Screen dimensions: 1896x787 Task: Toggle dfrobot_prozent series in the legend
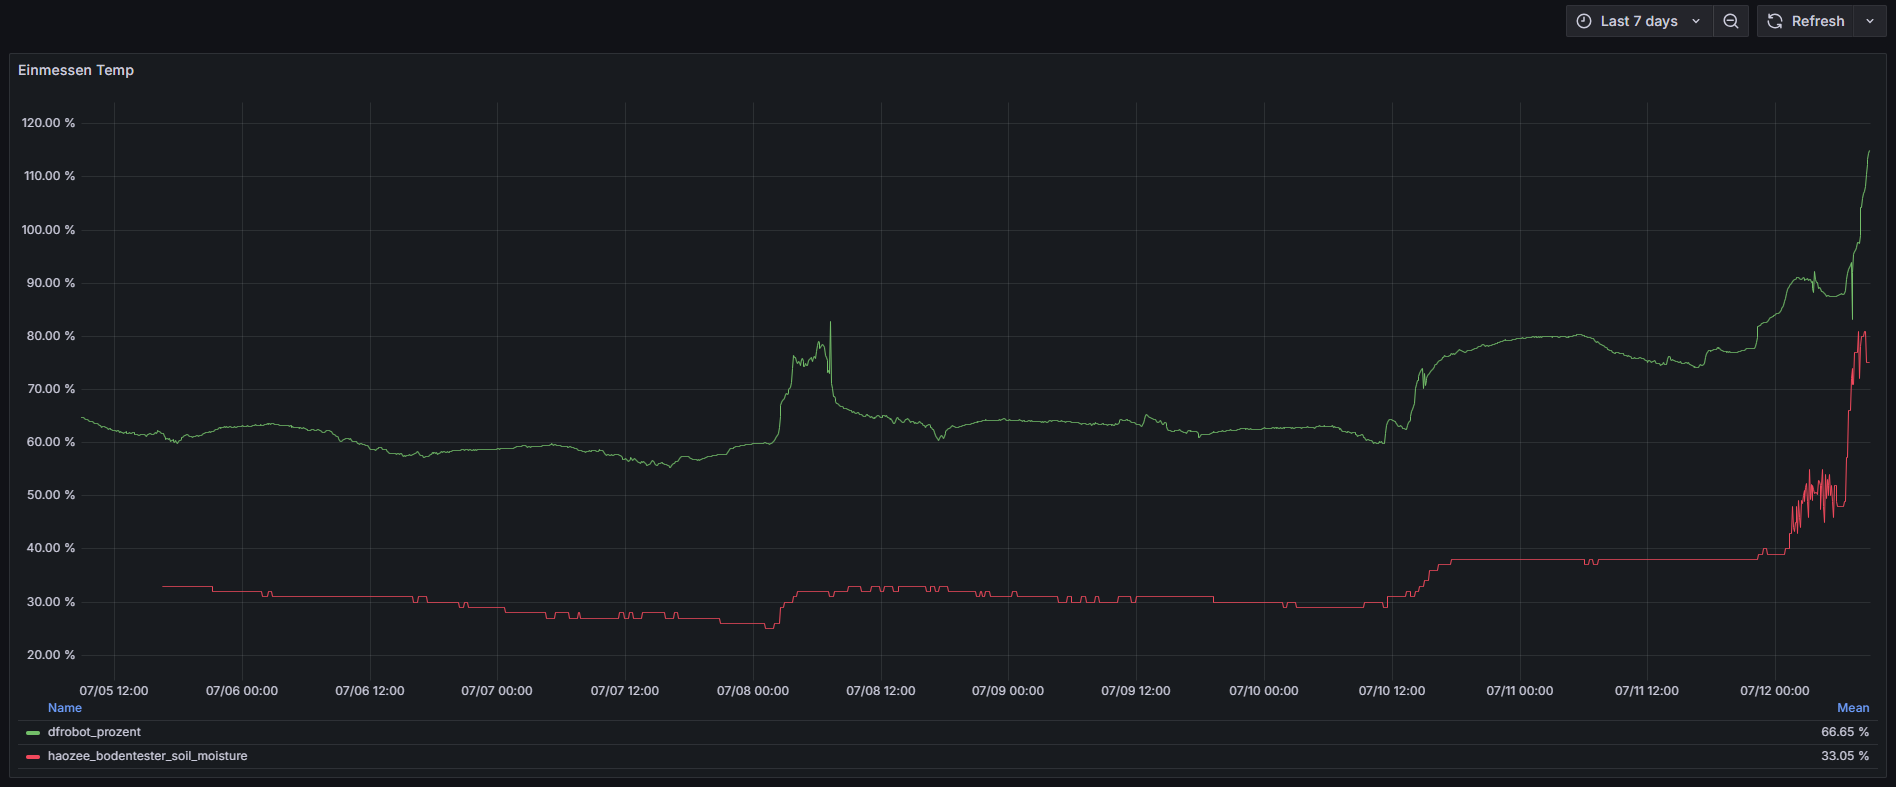click(x=94, y=732)
